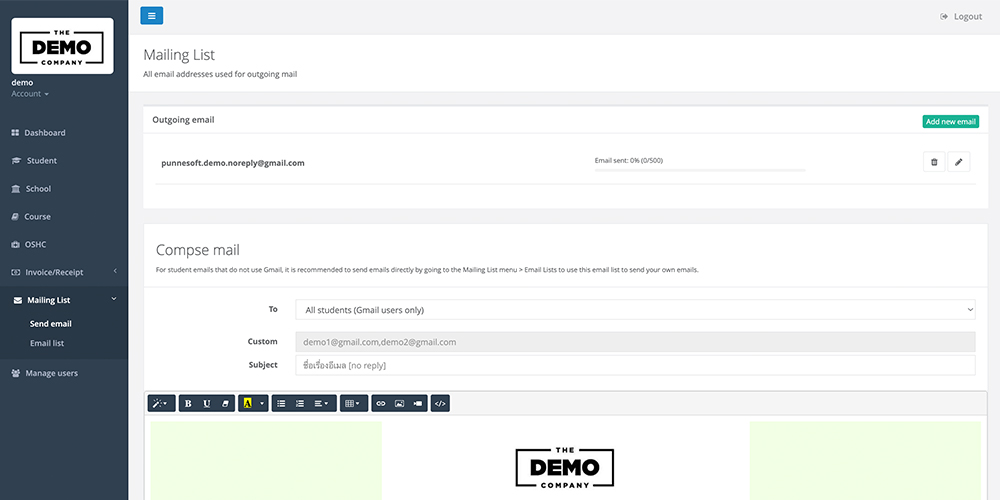Open the text color picker arrow
The image size is (1000, 500).
(x=262, y=403)
